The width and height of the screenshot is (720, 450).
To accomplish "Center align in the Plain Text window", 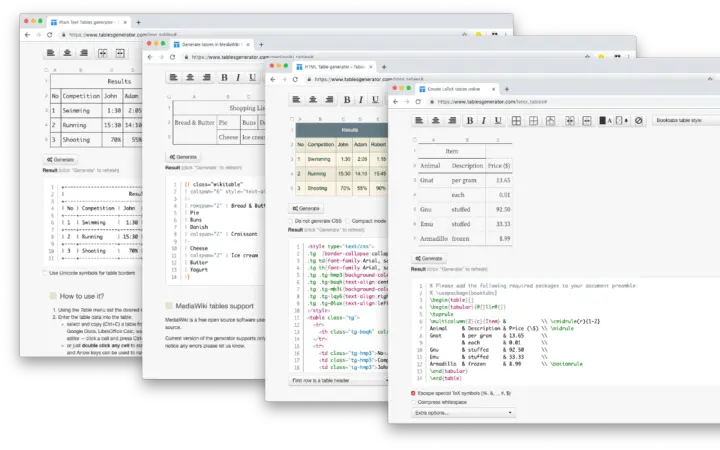I will 67,53.
